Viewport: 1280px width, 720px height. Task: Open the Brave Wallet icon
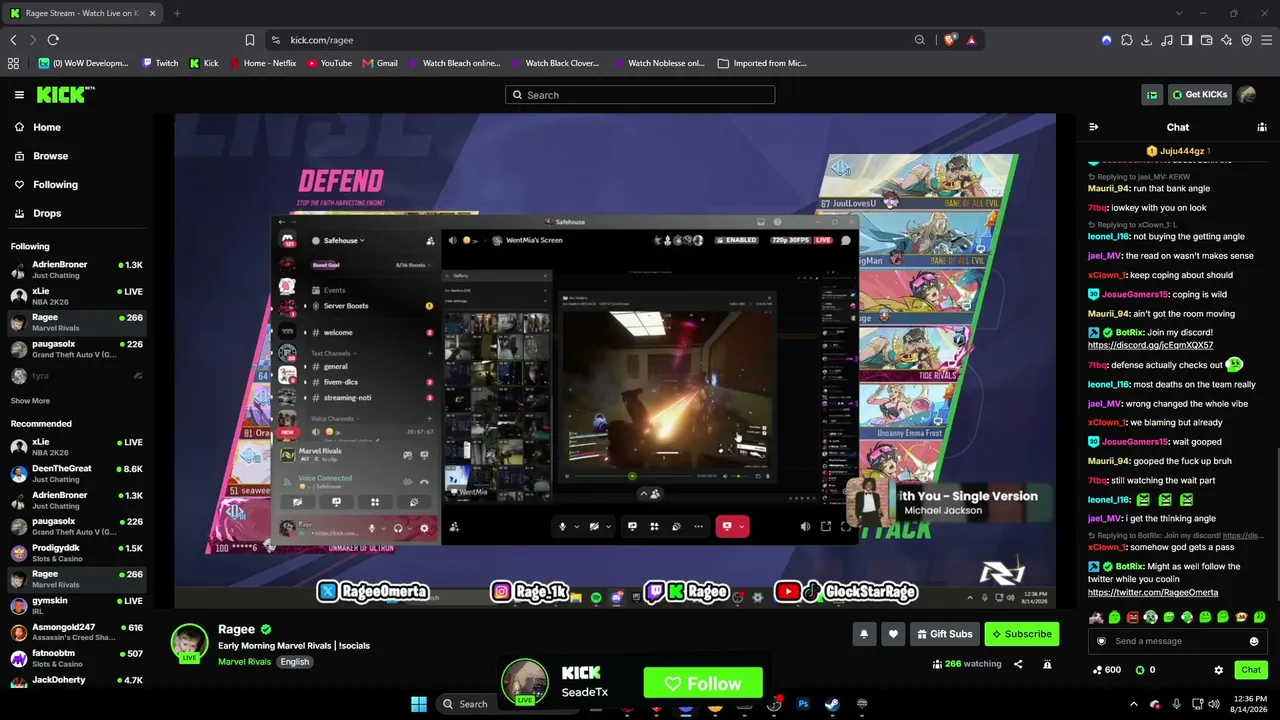point(1207,40)
